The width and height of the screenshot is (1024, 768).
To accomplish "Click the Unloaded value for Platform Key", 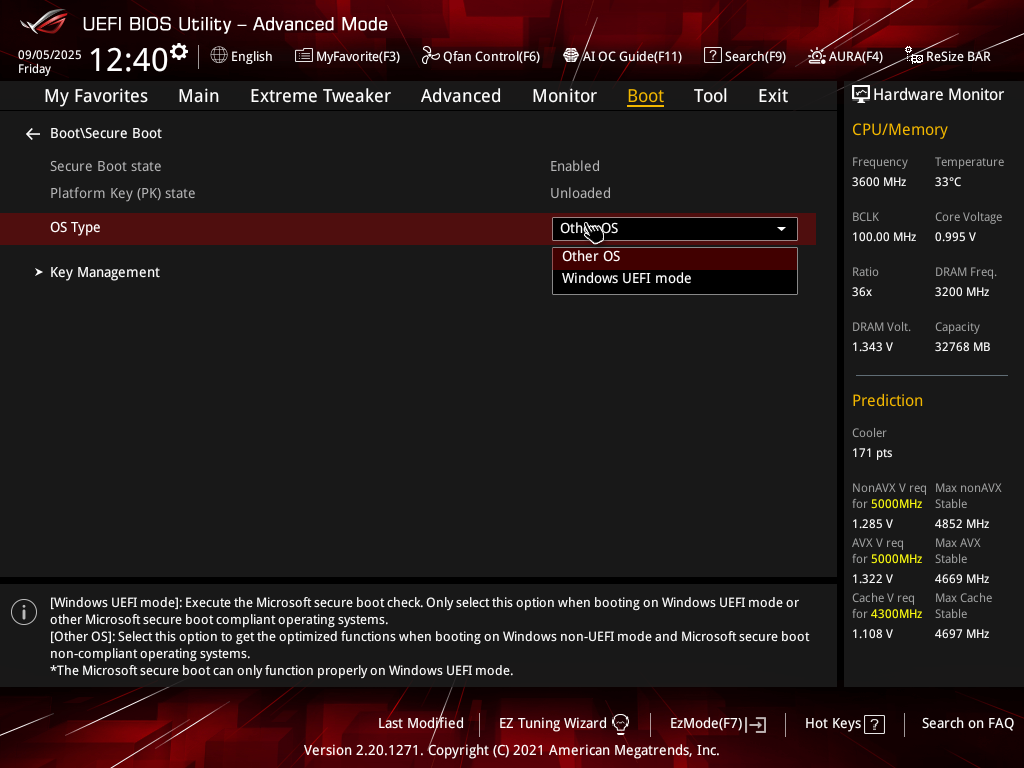I will coord(580,193).
